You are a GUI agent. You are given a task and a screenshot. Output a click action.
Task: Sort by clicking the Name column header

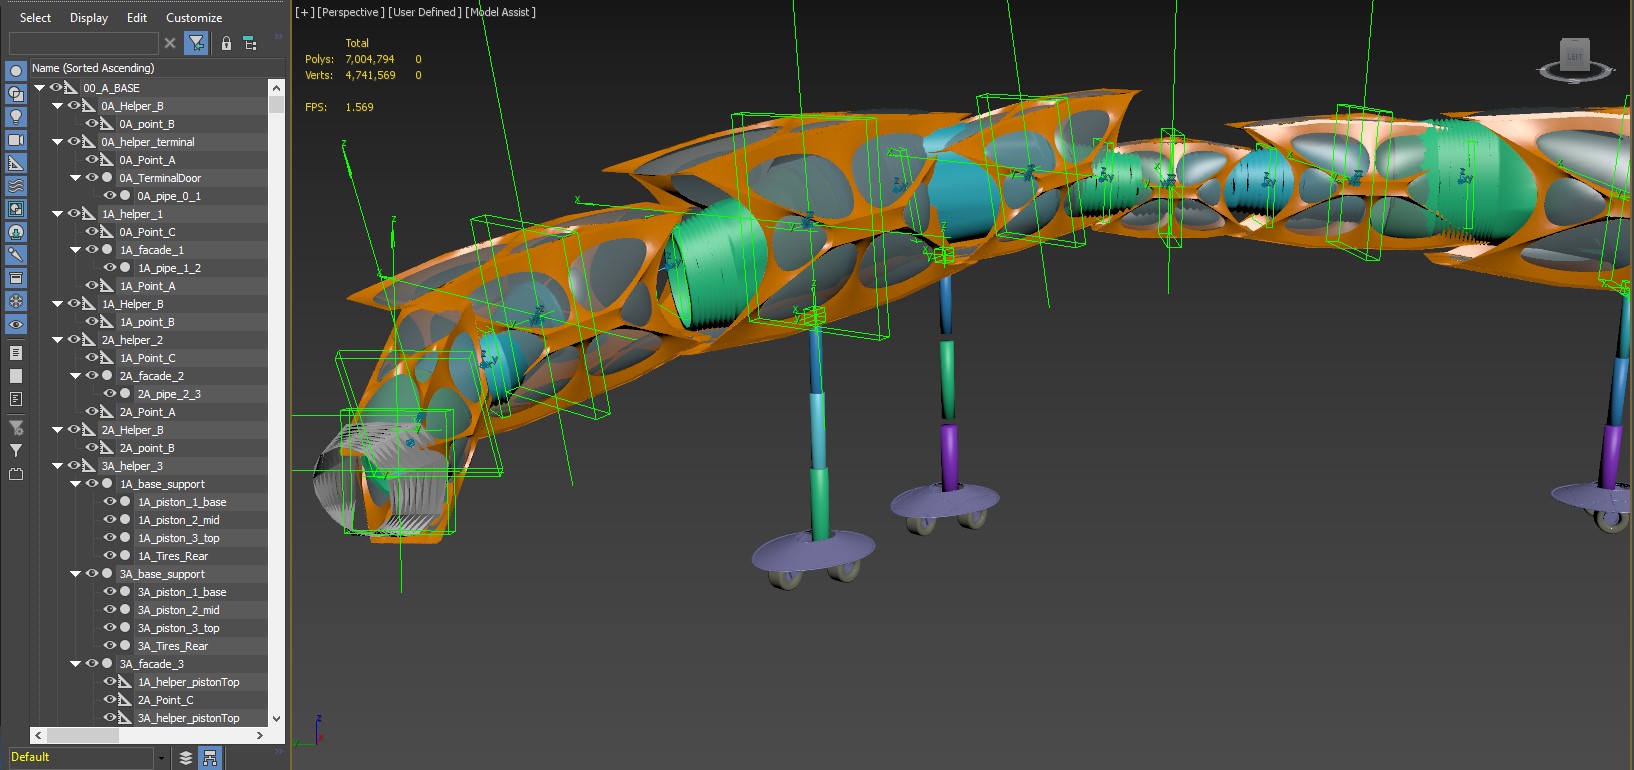coord(93,68)
